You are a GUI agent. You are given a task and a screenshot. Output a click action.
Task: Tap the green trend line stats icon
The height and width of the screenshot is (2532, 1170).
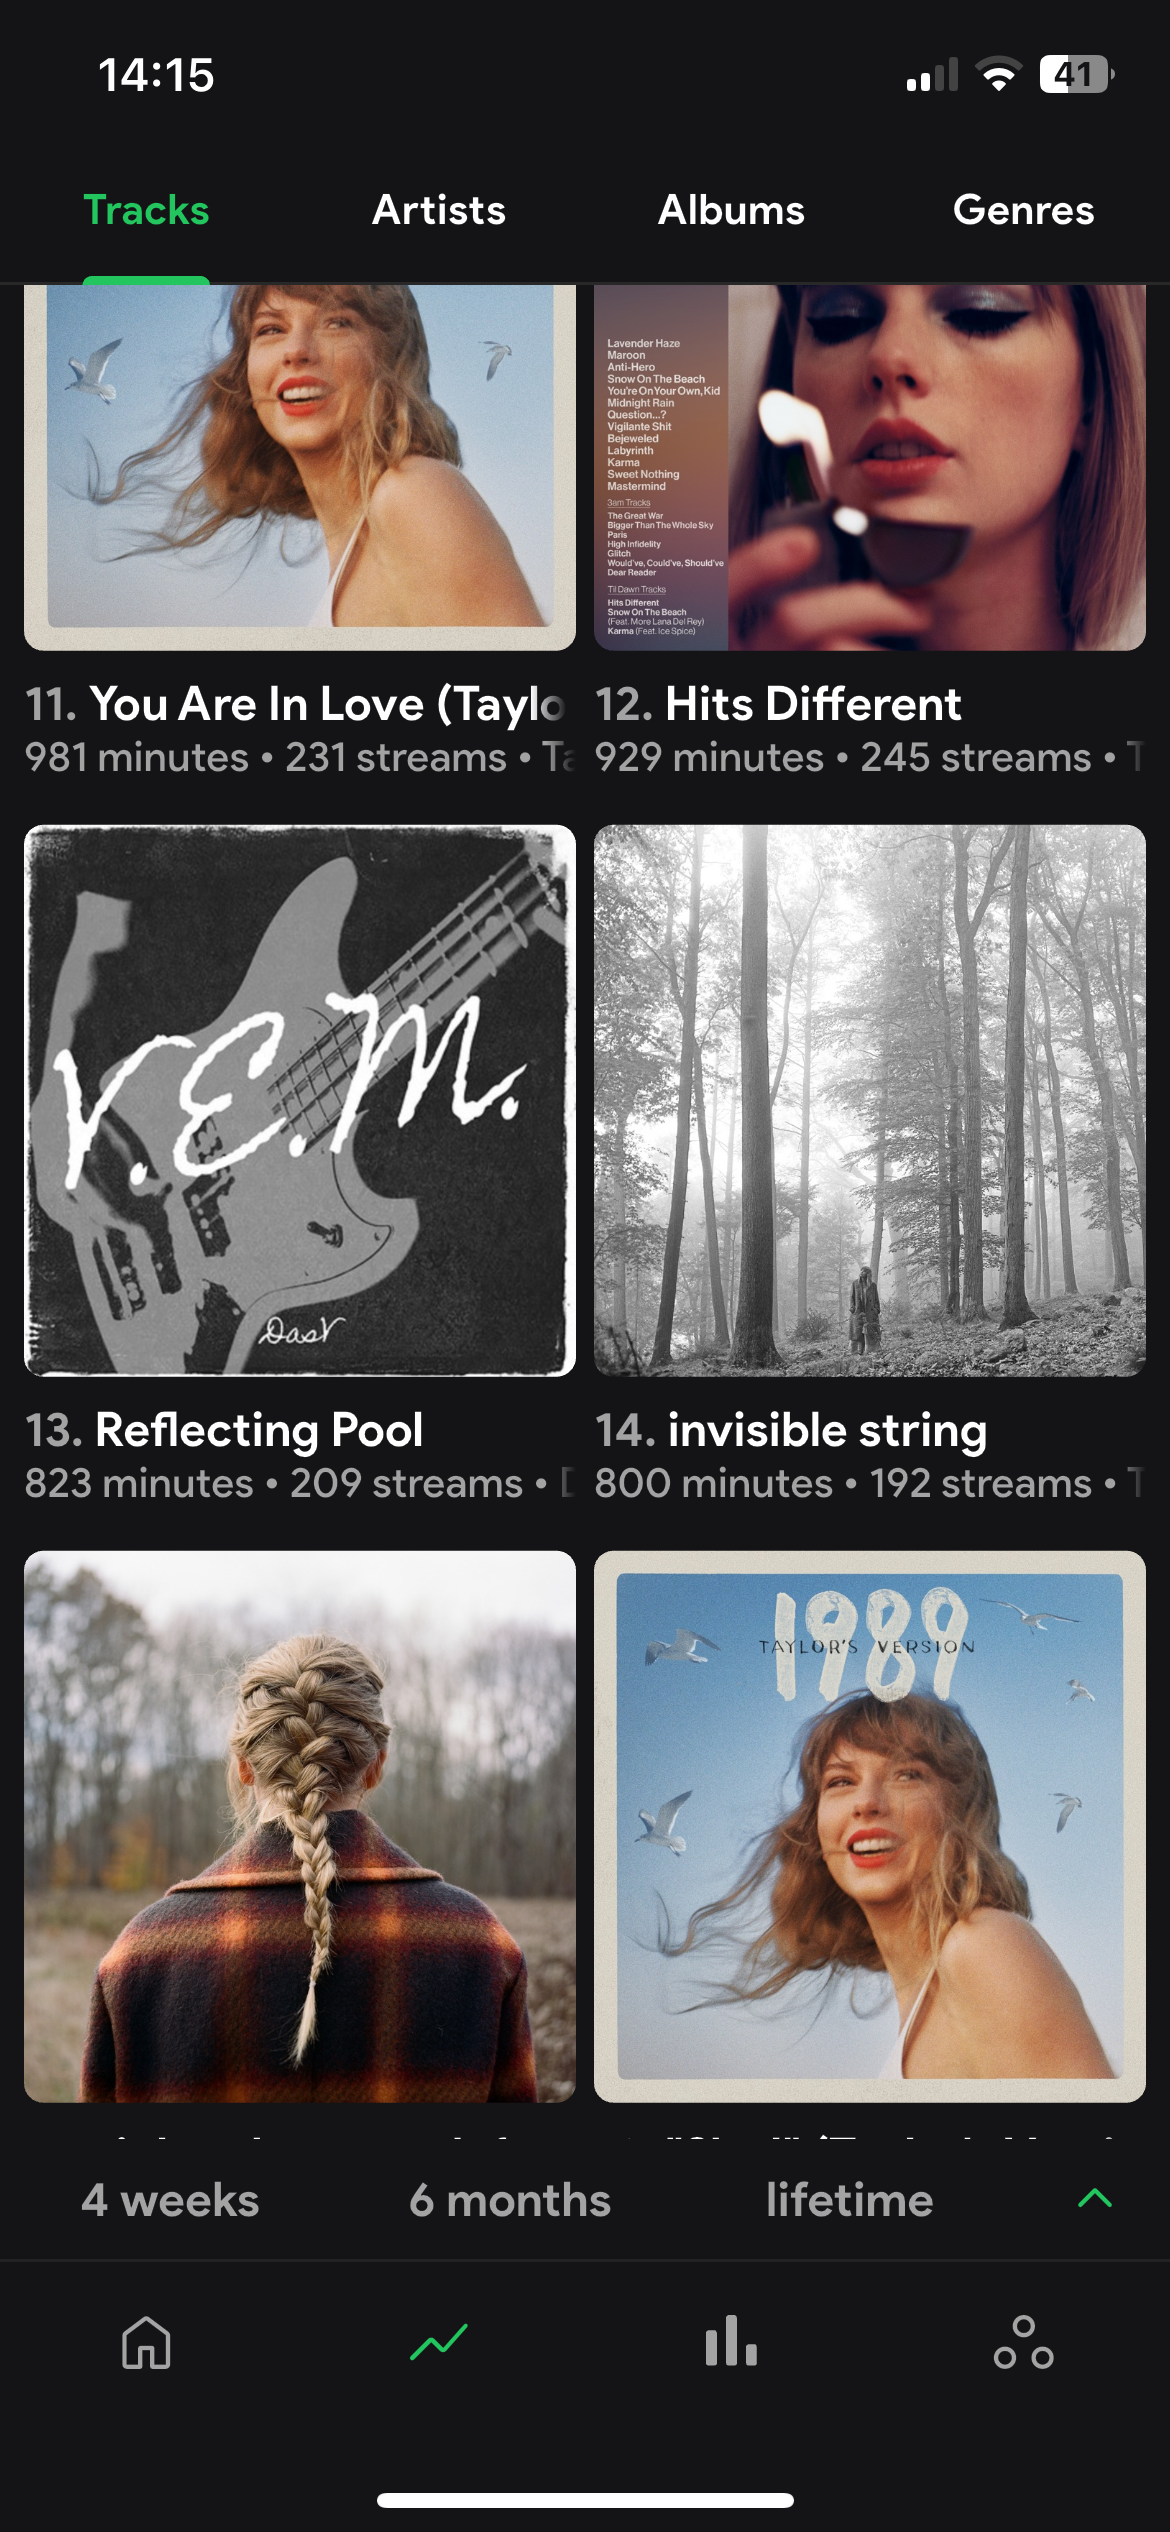pos(439,2342)
